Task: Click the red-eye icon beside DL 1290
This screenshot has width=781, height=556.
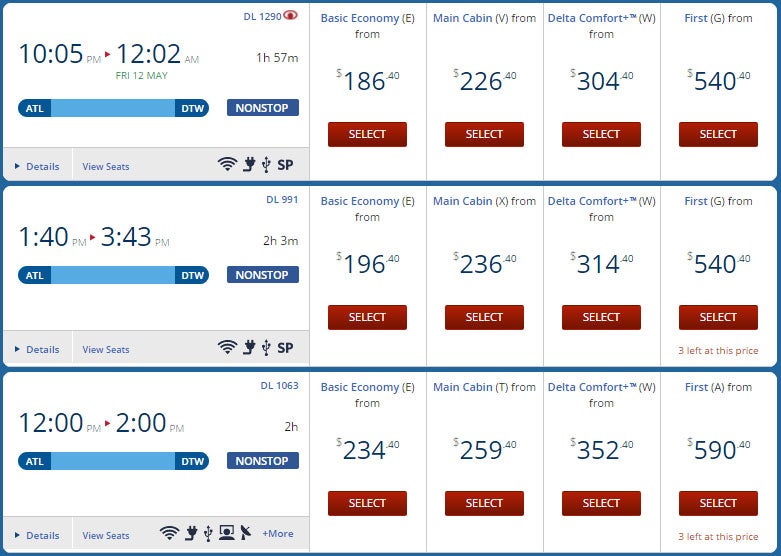Action: pos(290,15)
